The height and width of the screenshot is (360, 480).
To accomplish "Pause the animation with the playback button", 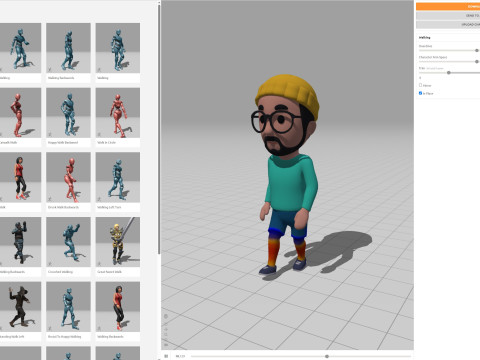I will [166, 356].
